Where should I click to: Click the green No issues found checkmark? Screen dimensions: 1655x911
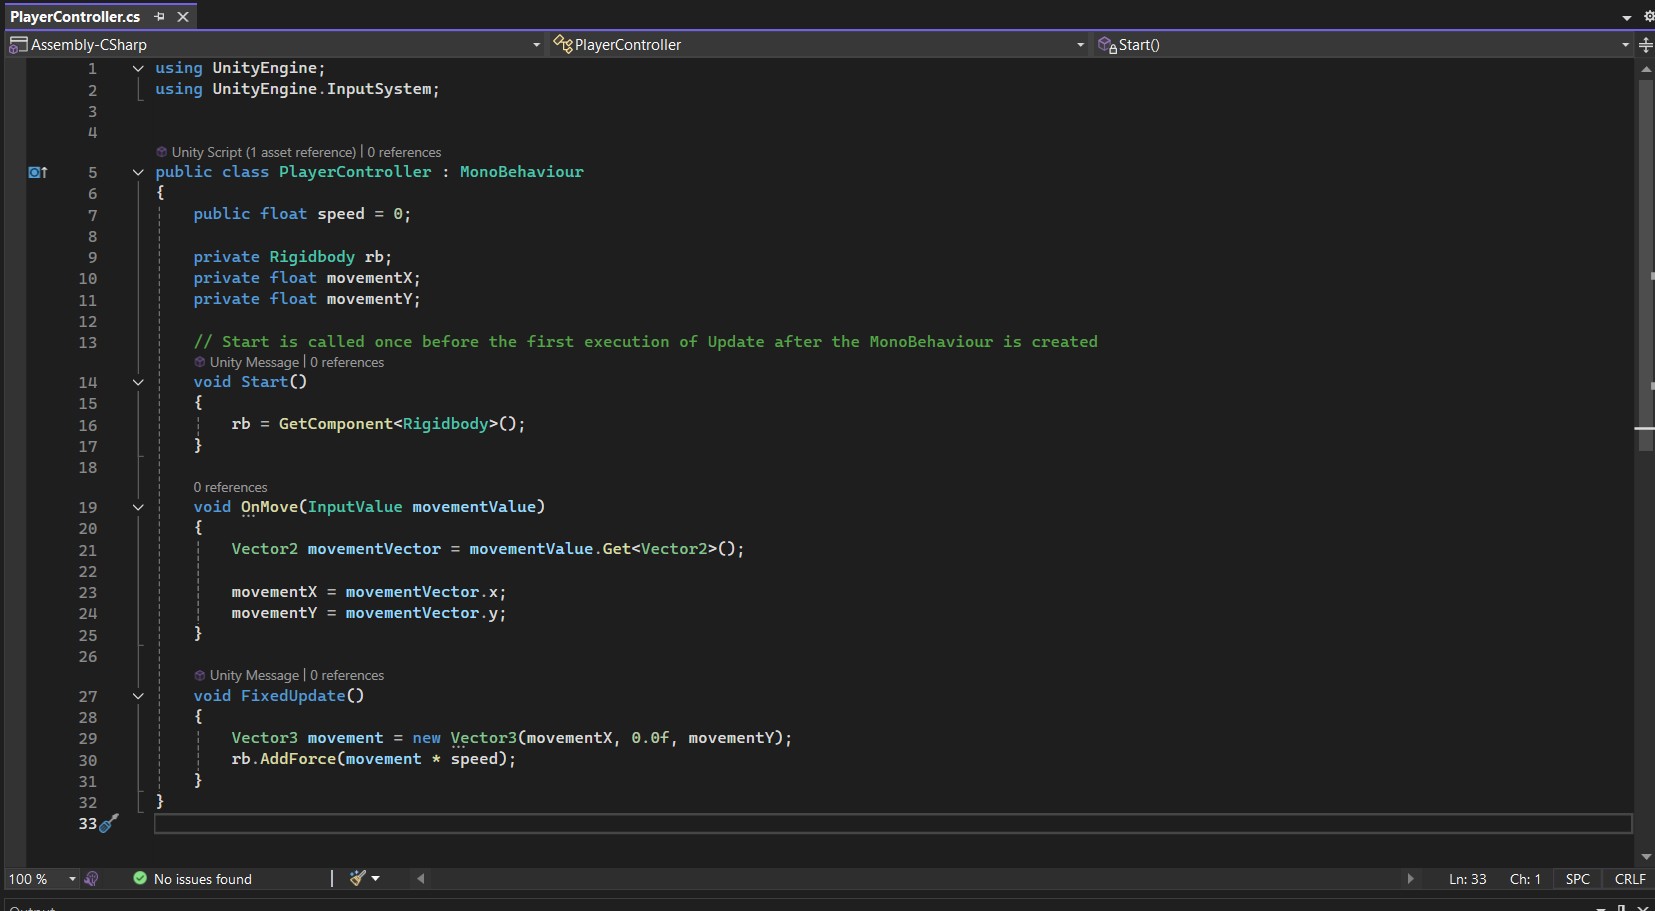click(140, 878)
